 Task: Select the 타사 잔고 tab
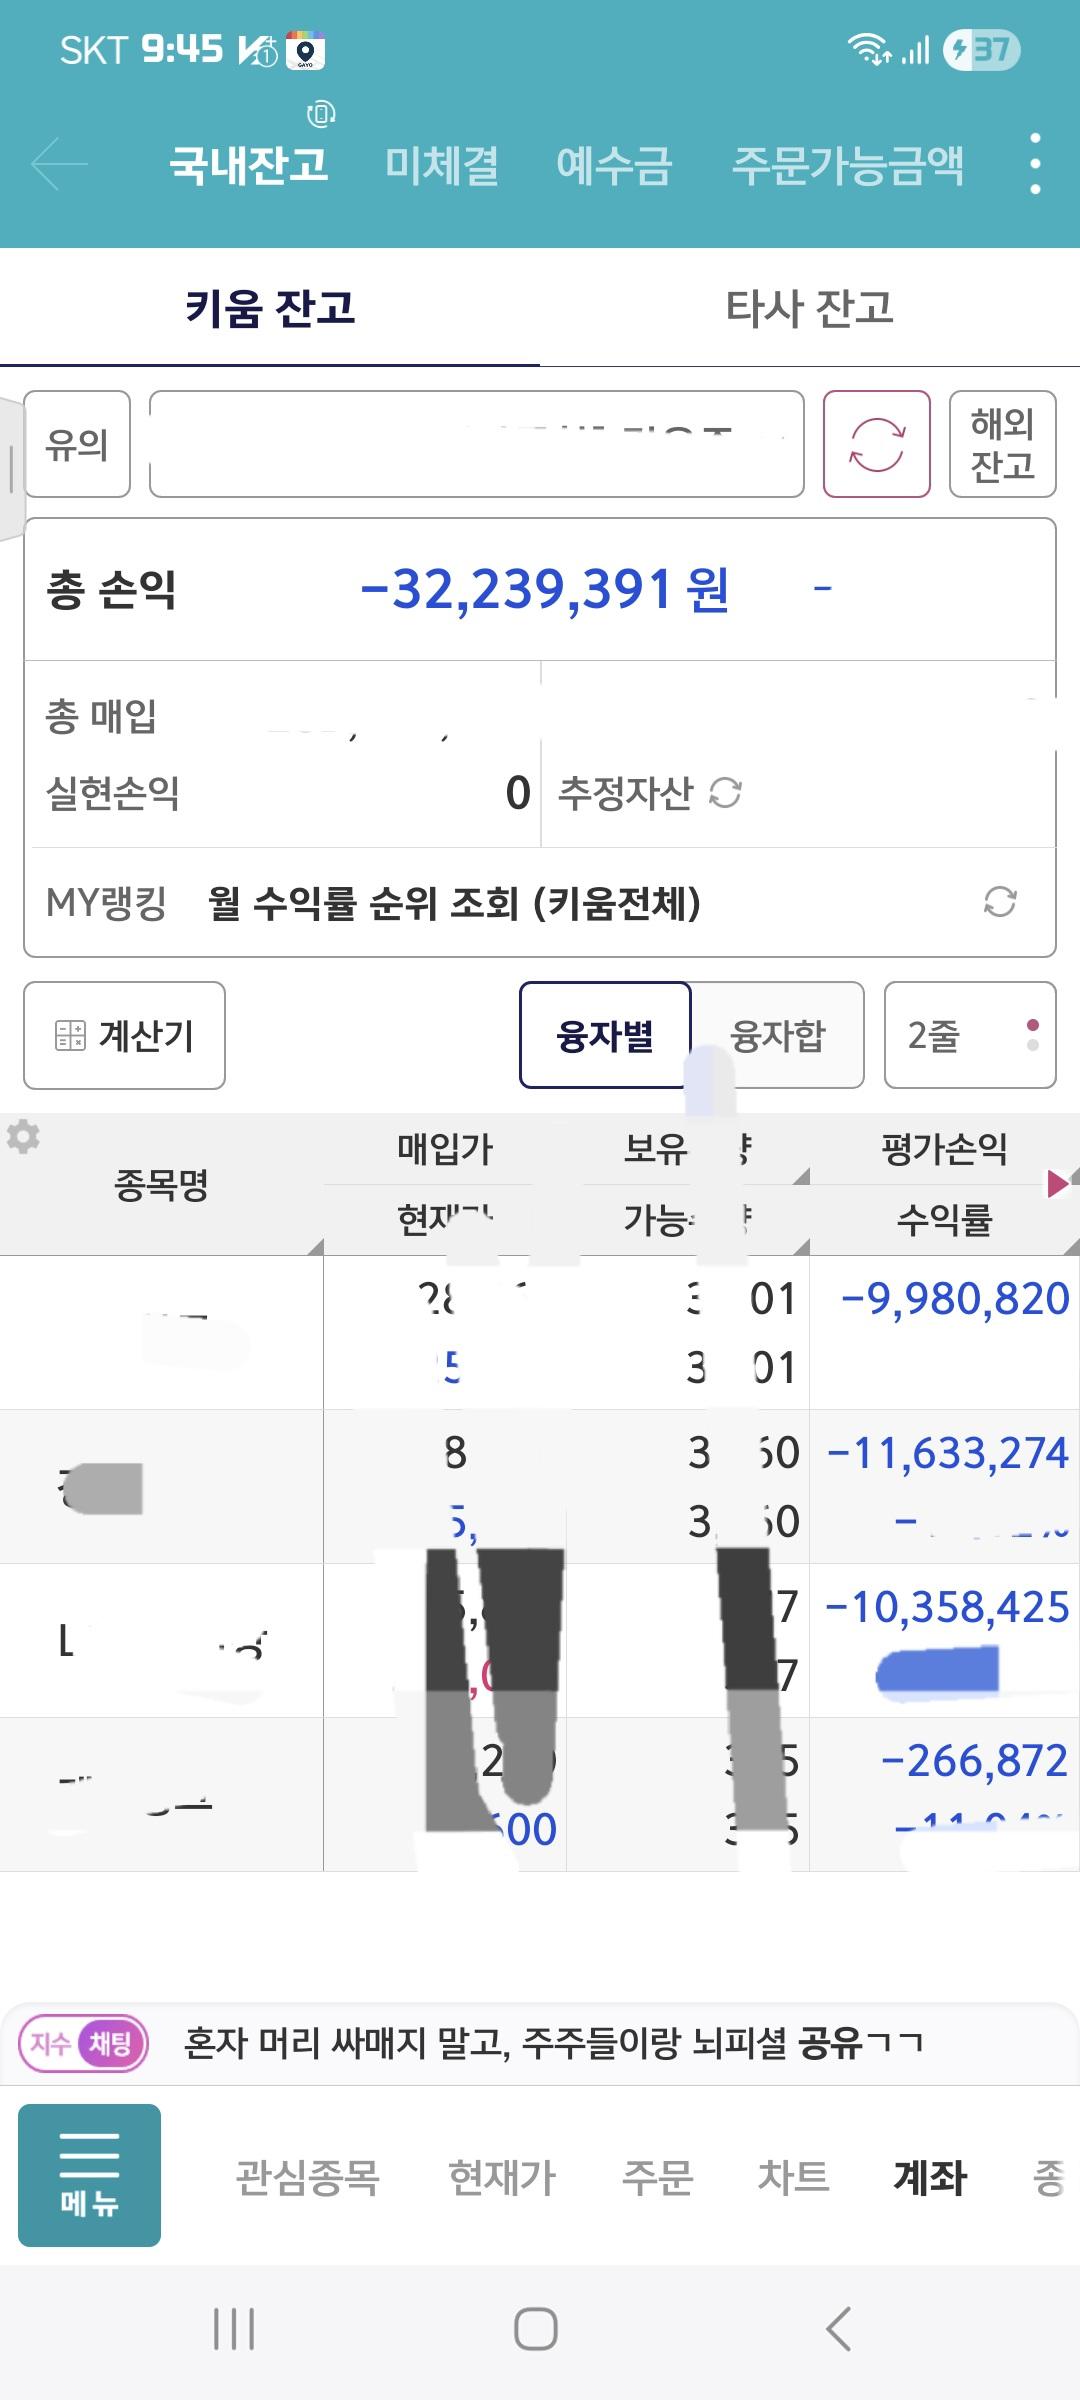click(810, 307)
